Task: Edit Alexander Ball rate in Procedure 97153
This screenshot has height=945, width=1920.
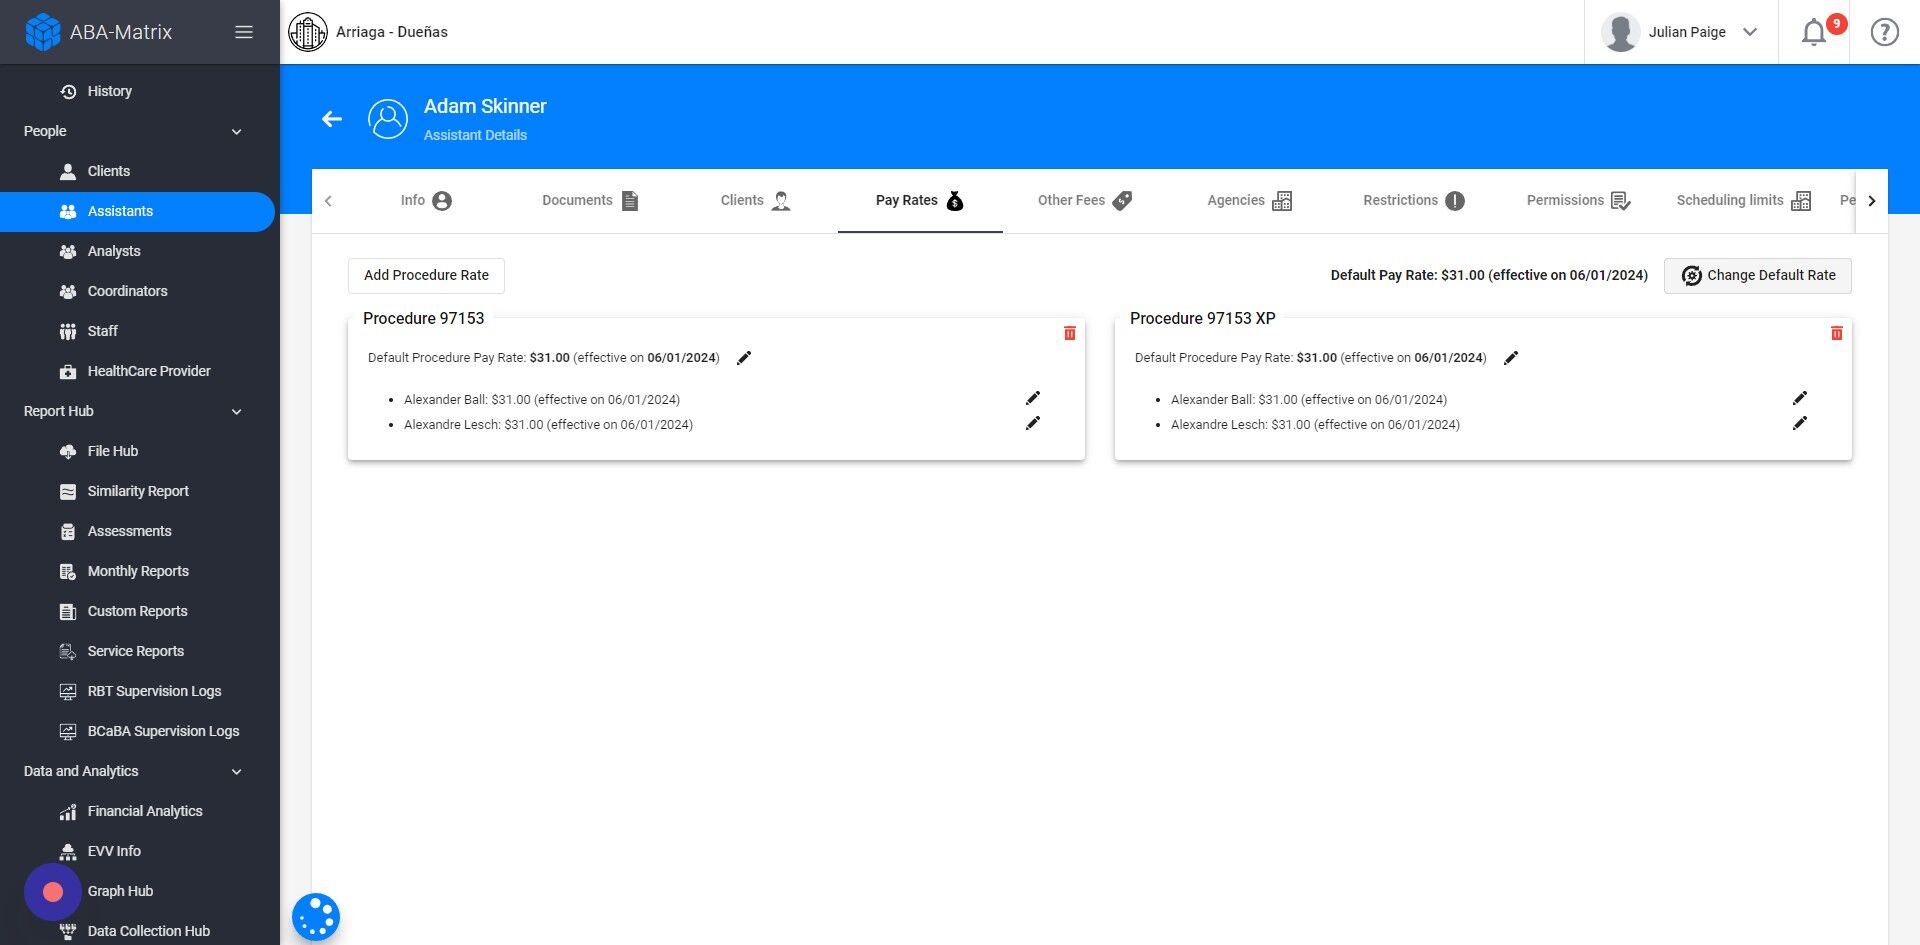Action: [1033, 398]
